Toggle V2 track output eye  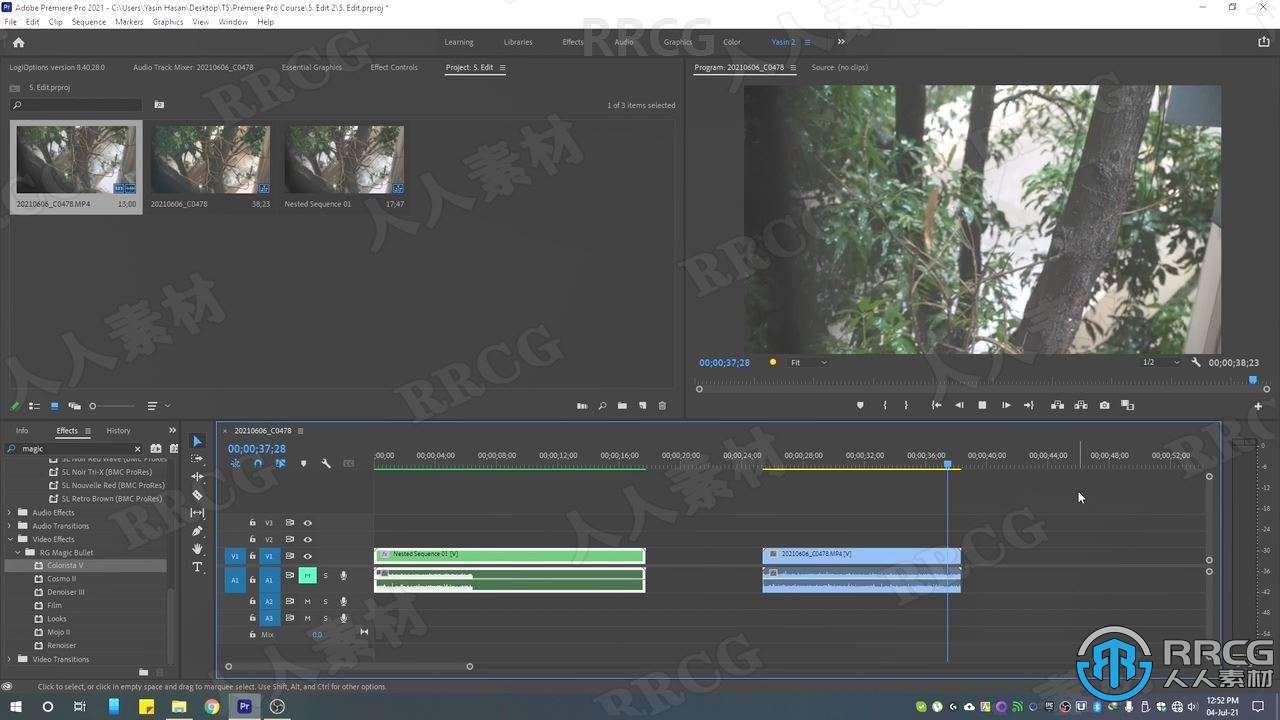307,539
